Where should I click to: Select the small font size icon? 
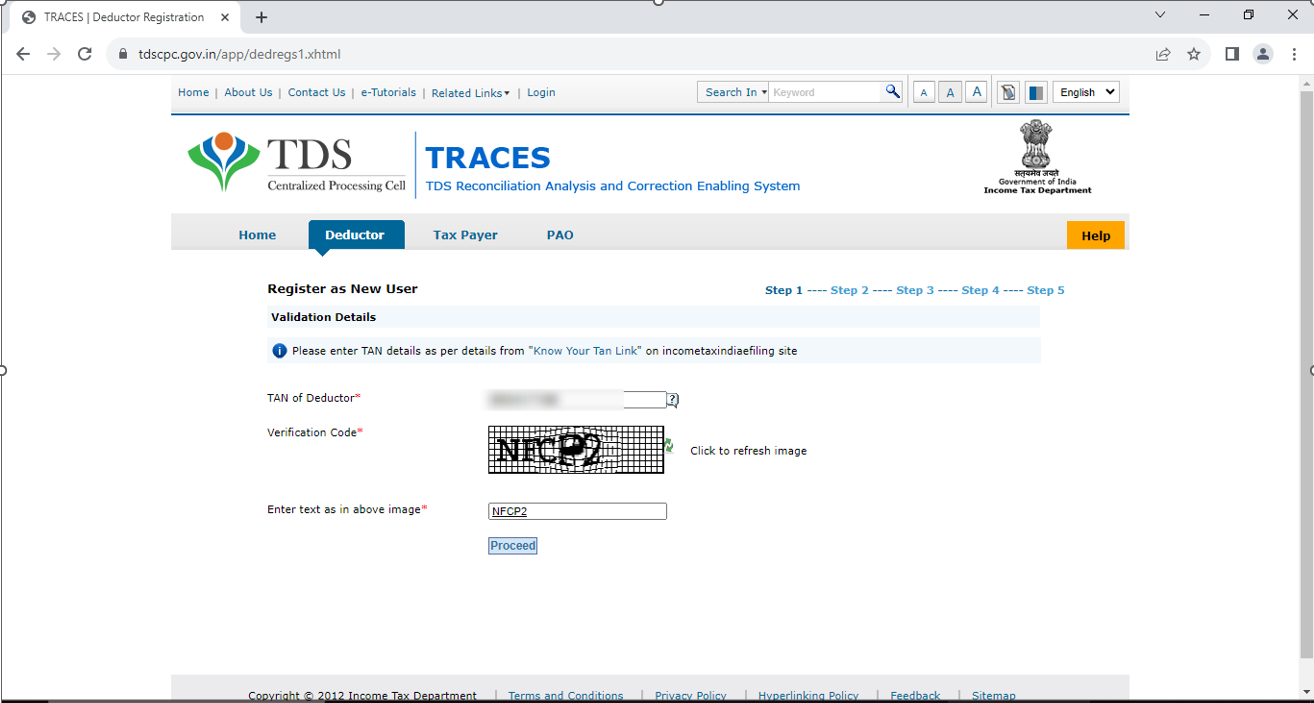tap(923, 91)
